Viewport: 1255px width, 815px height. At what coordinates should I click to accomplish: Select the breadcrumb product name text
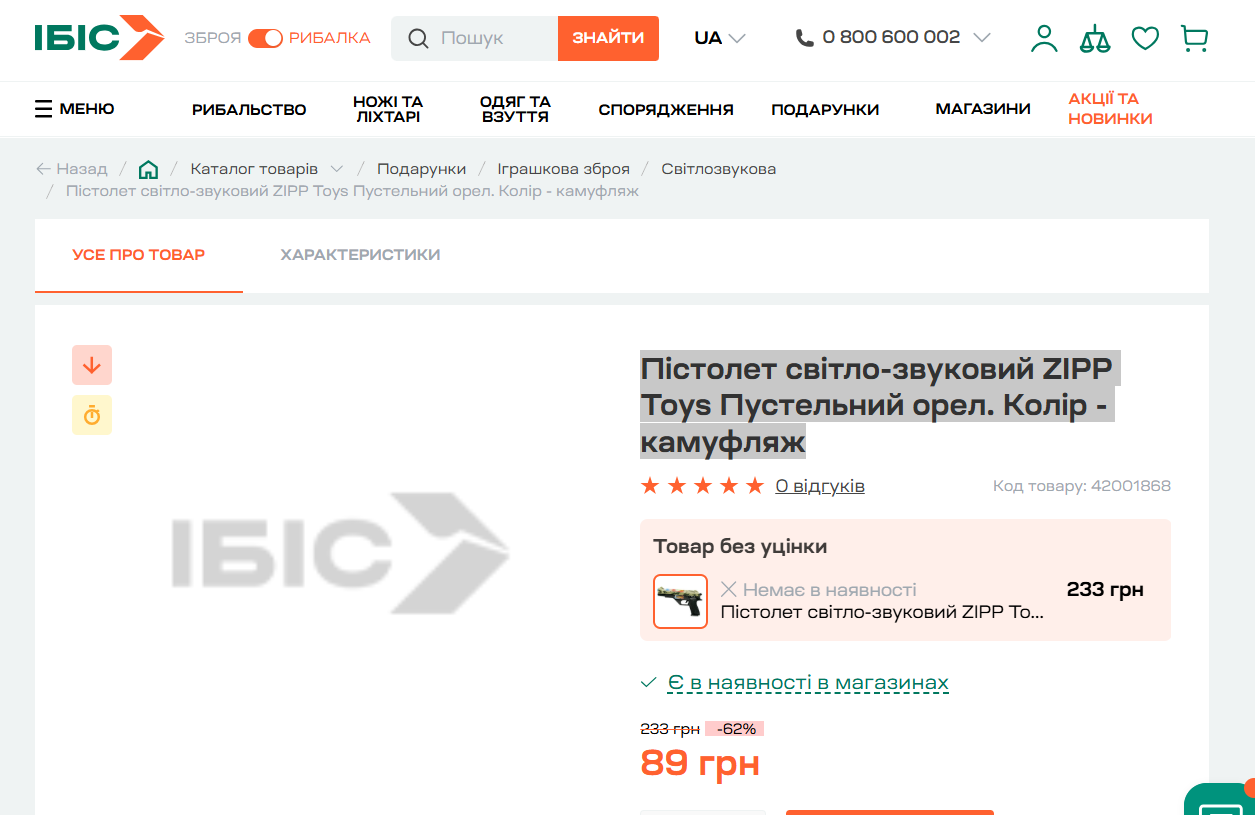tap(352, 190)
